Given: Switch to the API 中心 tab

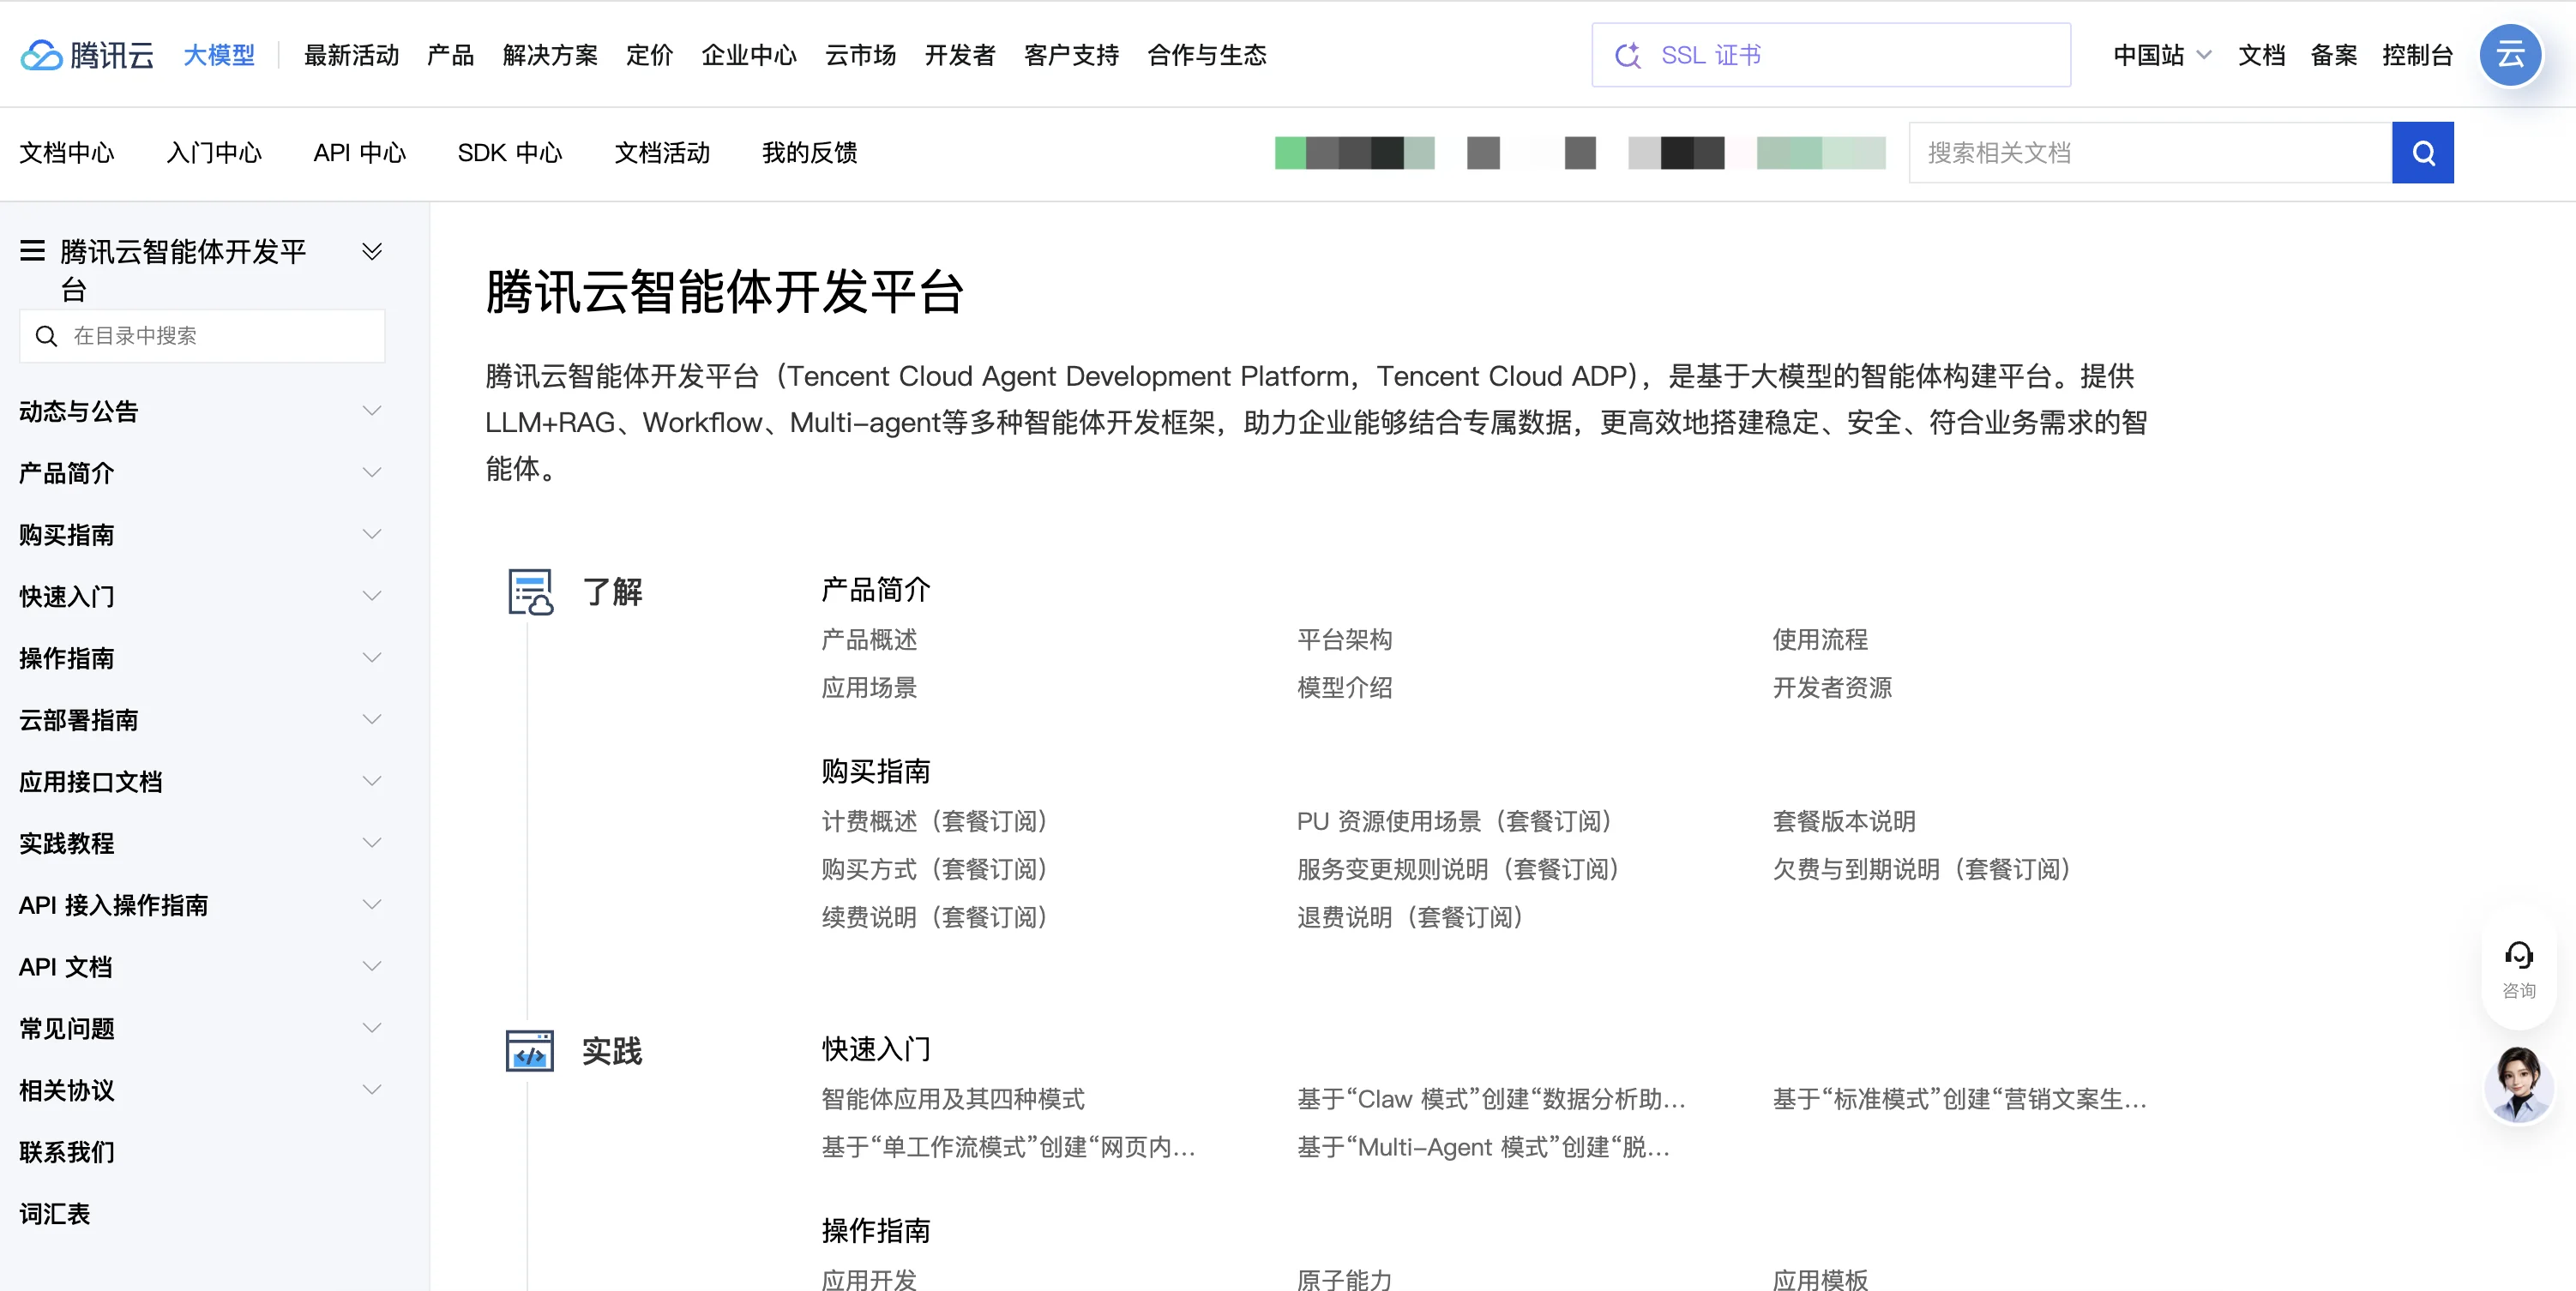Looking at the screenshot, I should [x=360, y=153].
